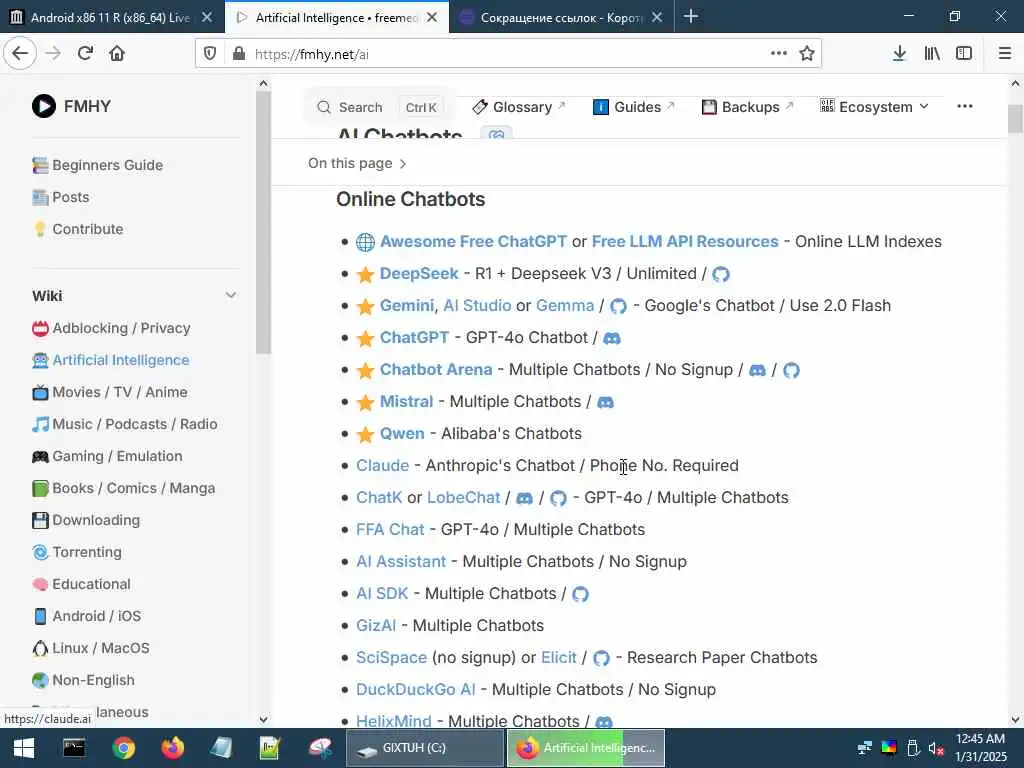Expand the On this page outline
Screen dimensions: 1024x768
[x=357, y=163]
